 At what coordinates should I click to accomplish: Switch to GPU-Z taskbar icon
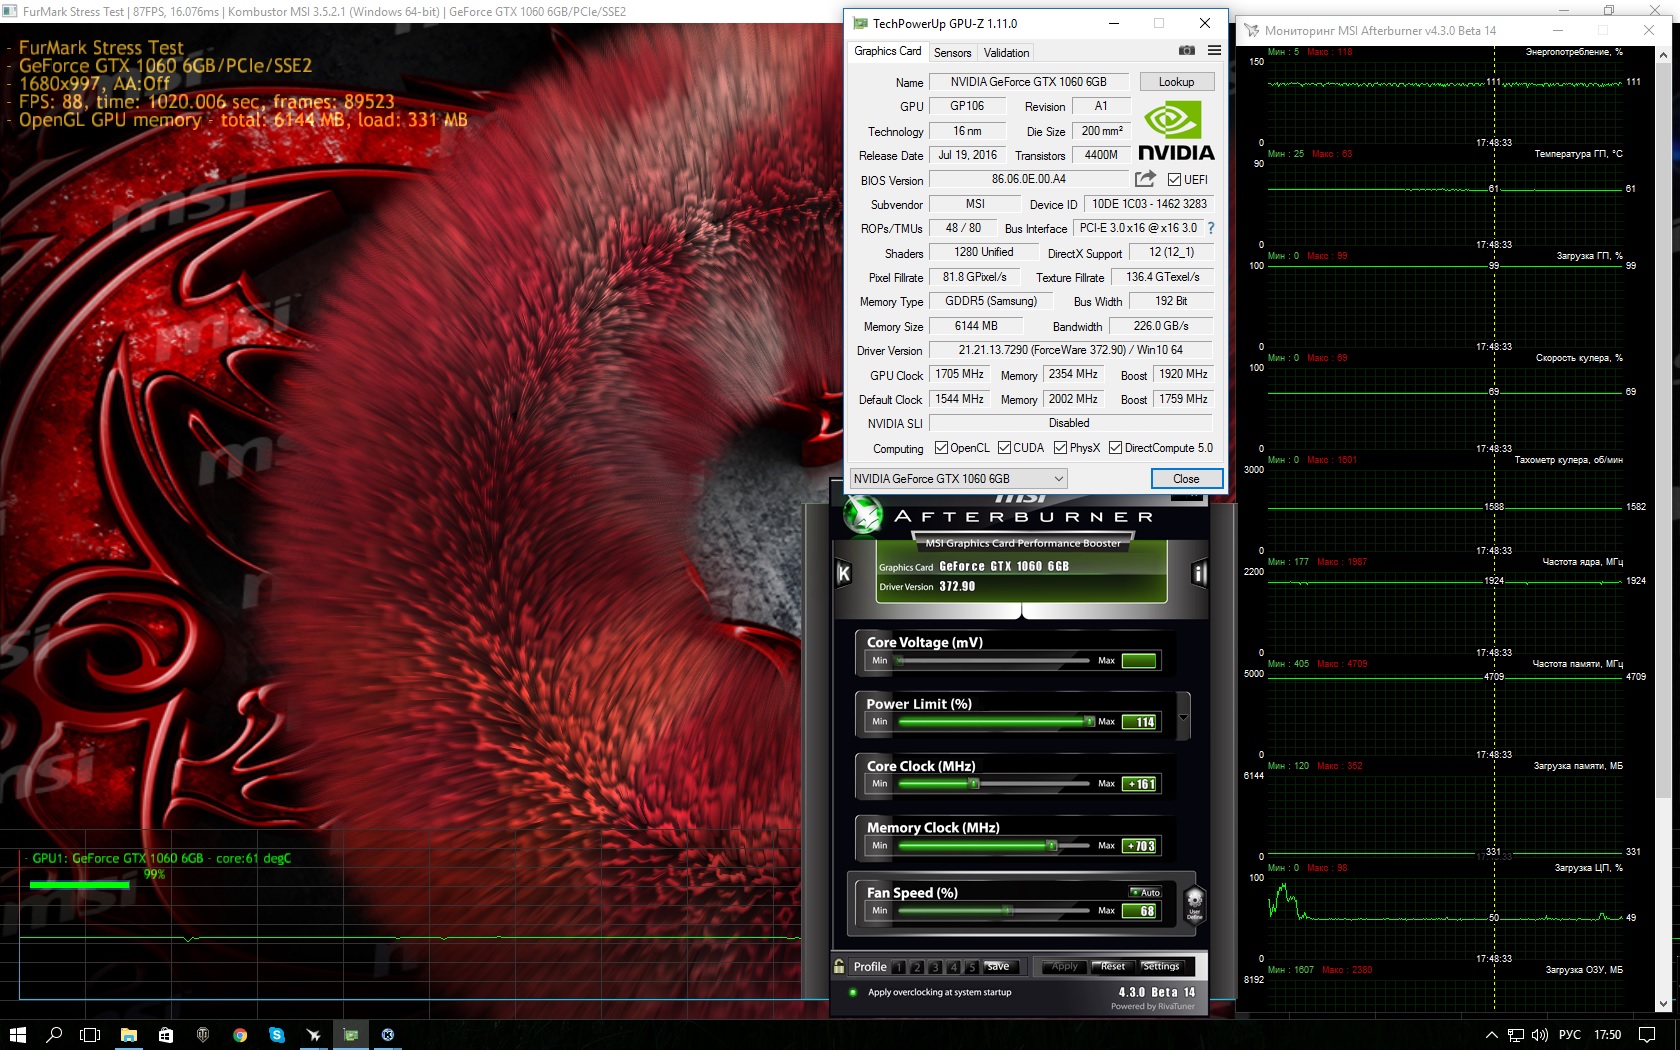pos(351,1035)
